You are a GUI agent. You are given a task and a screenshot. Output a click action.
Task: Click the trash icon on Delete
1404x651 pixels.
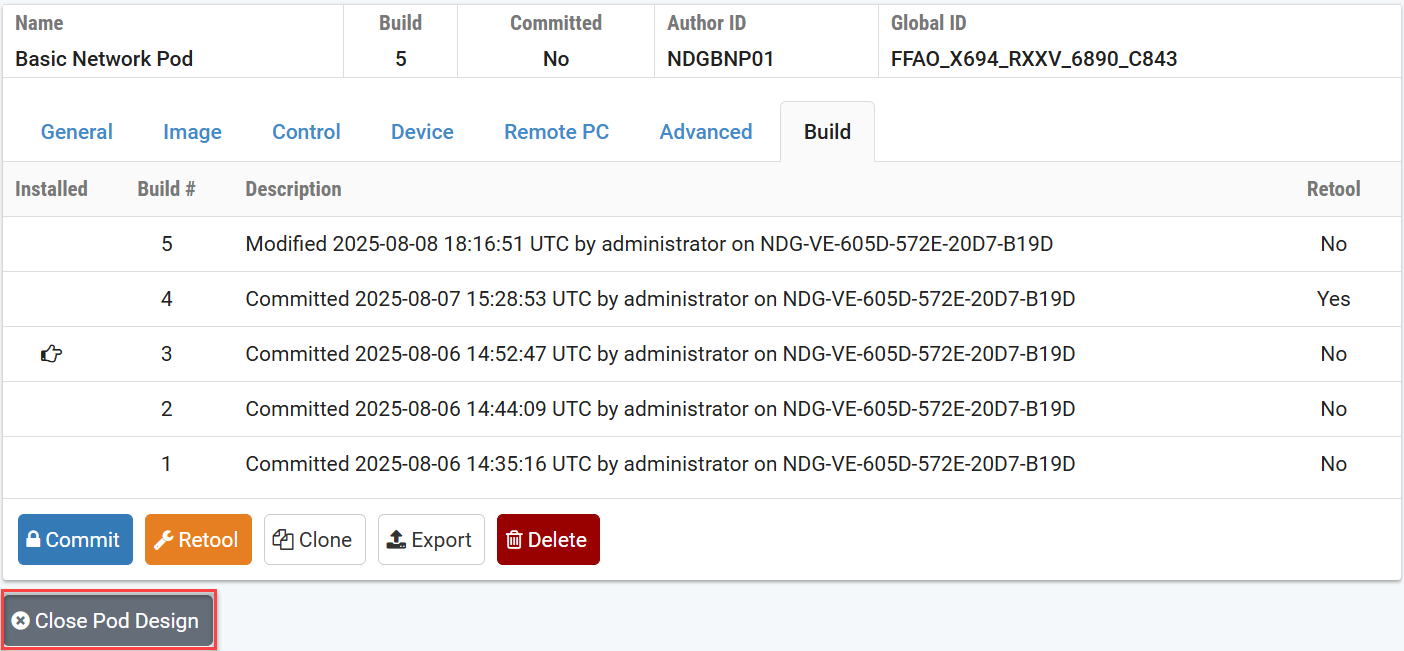tap(514, 540)
